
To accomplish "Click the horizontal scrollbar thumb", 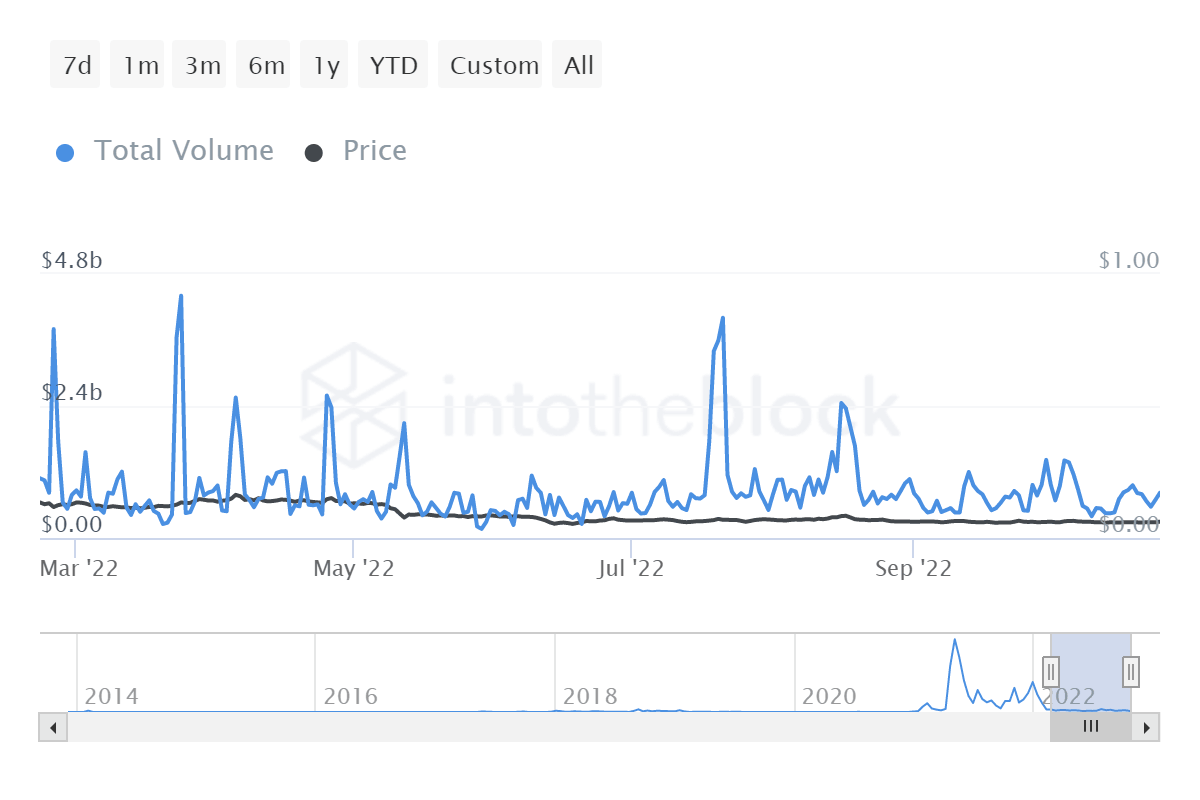I will [x=1090, y=727].
